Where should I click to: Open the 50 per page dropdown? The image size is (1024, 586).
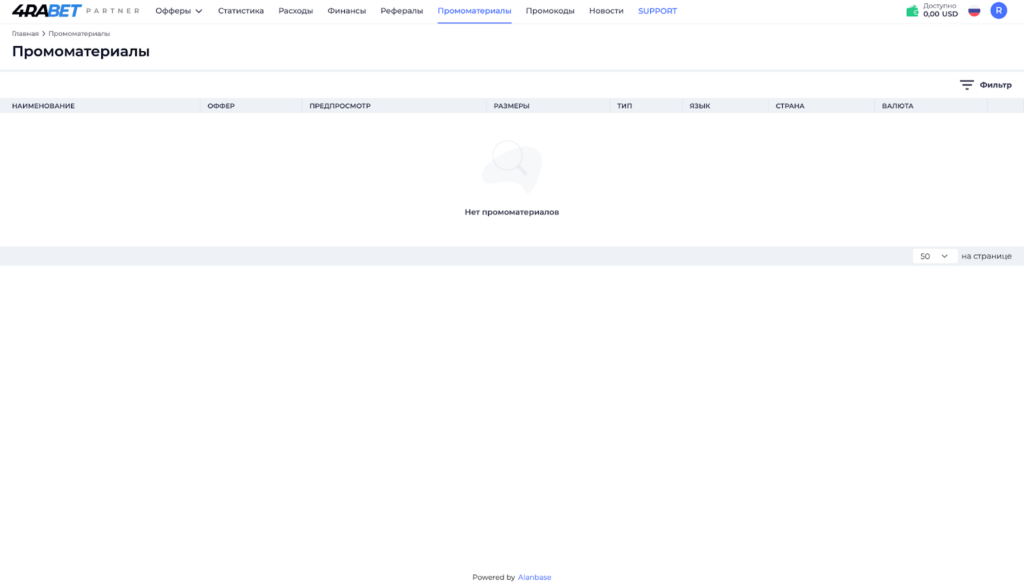pos(935,256)
